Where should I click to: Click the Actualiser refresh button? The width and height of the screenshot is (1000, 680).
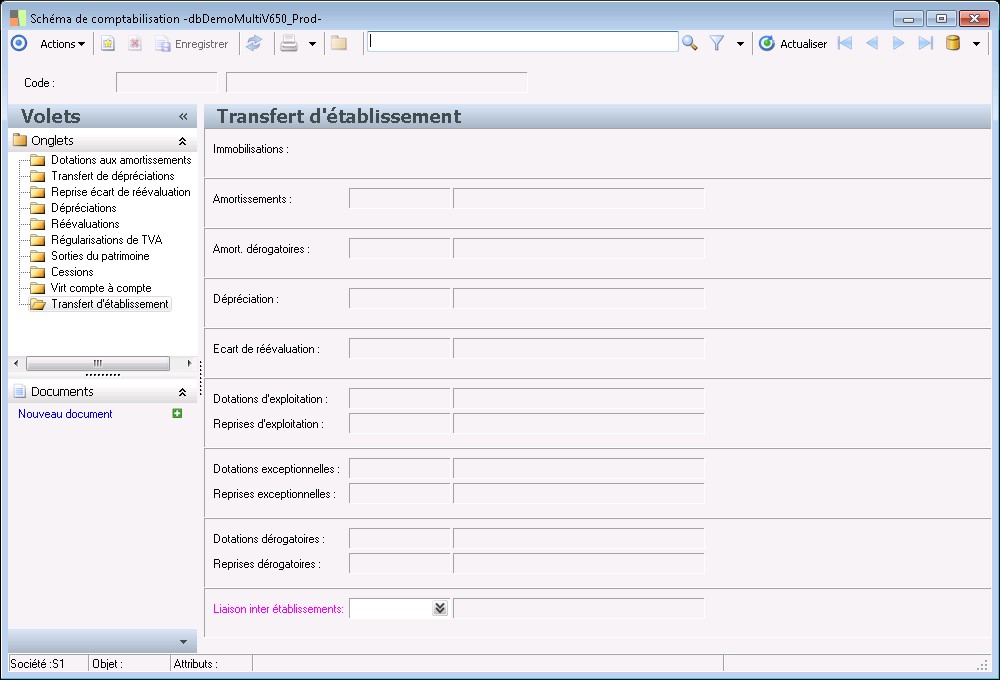[x=793, y=43]
